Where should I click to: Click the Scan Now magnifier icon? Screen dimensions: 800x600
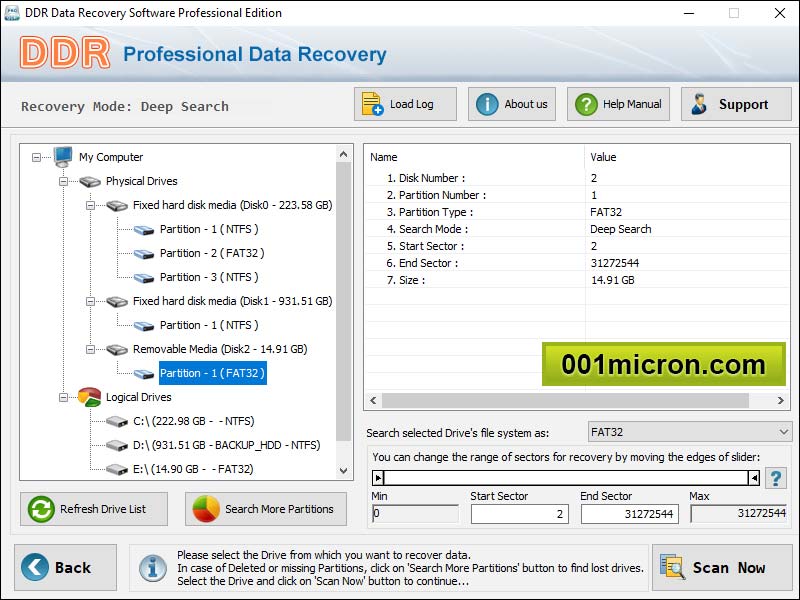(x=672, y=566)
